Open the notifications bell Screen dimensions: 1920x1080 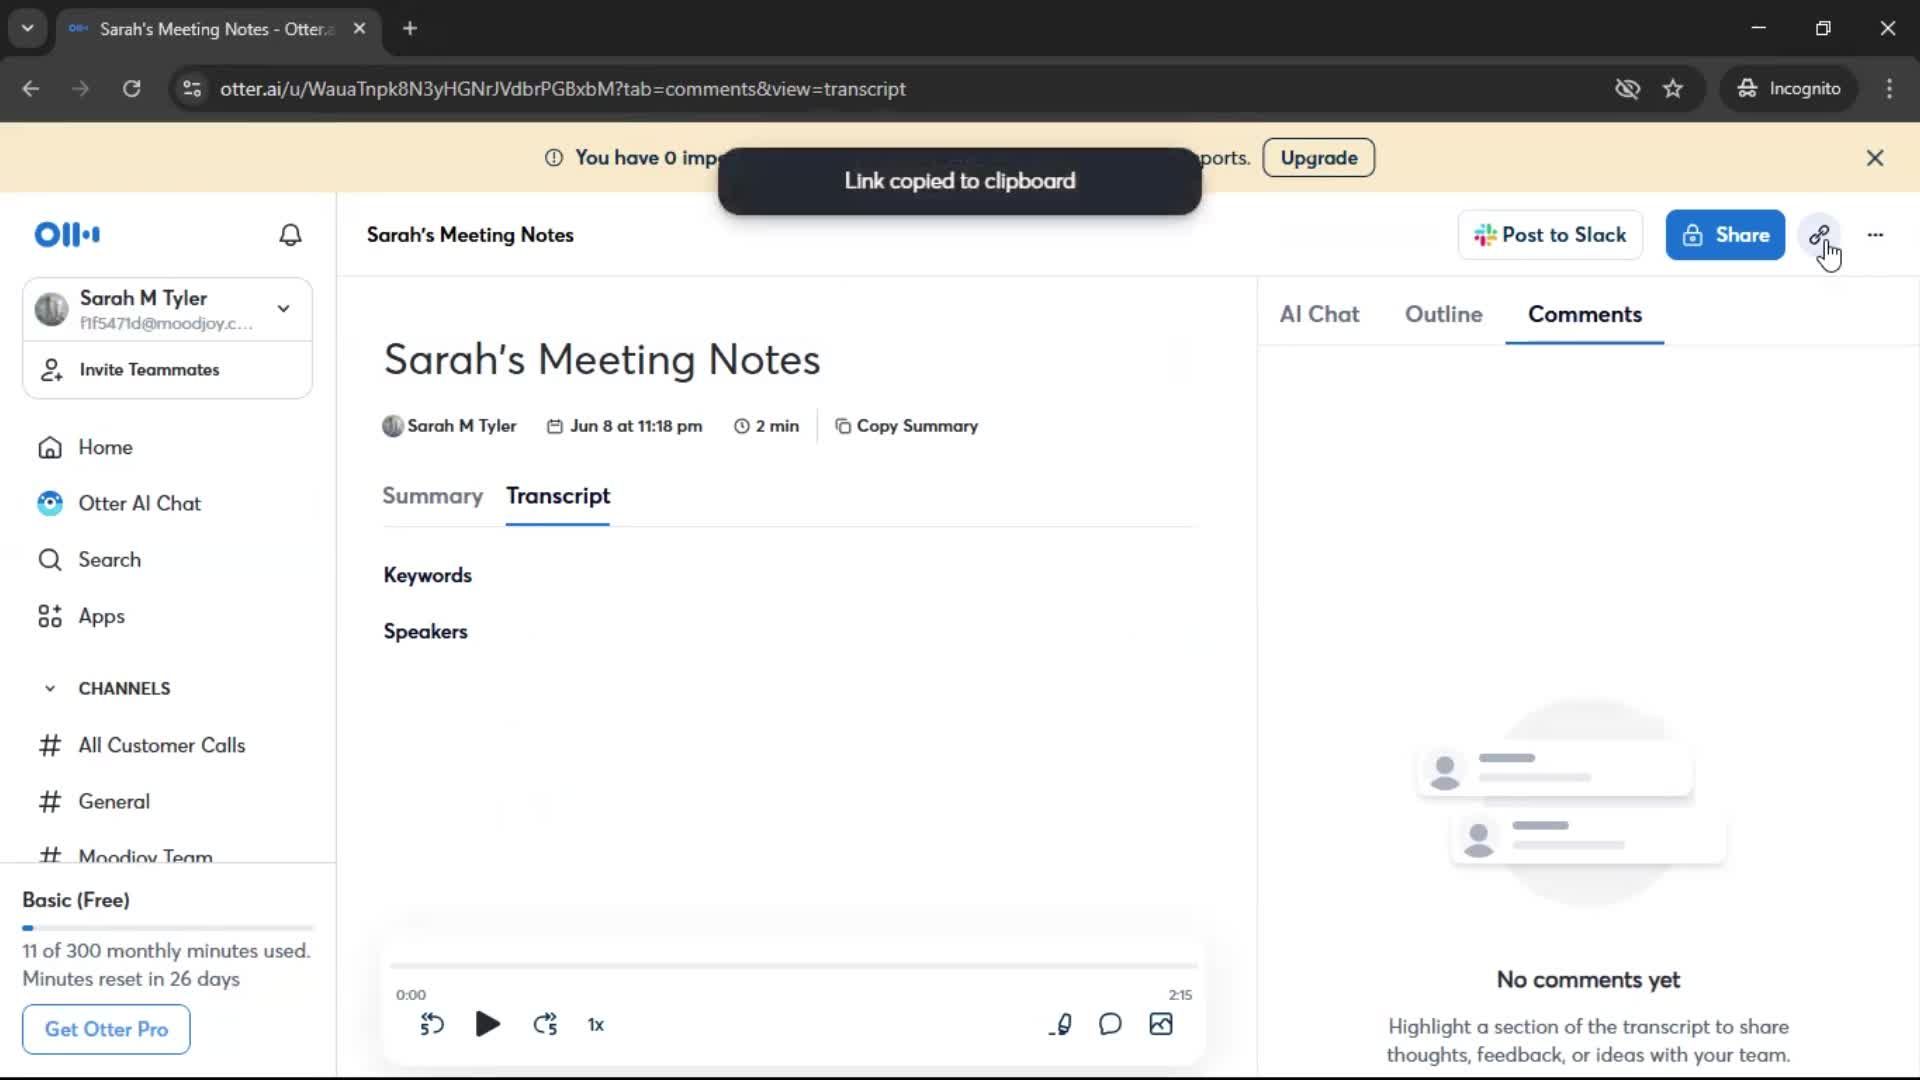(290, 235)
